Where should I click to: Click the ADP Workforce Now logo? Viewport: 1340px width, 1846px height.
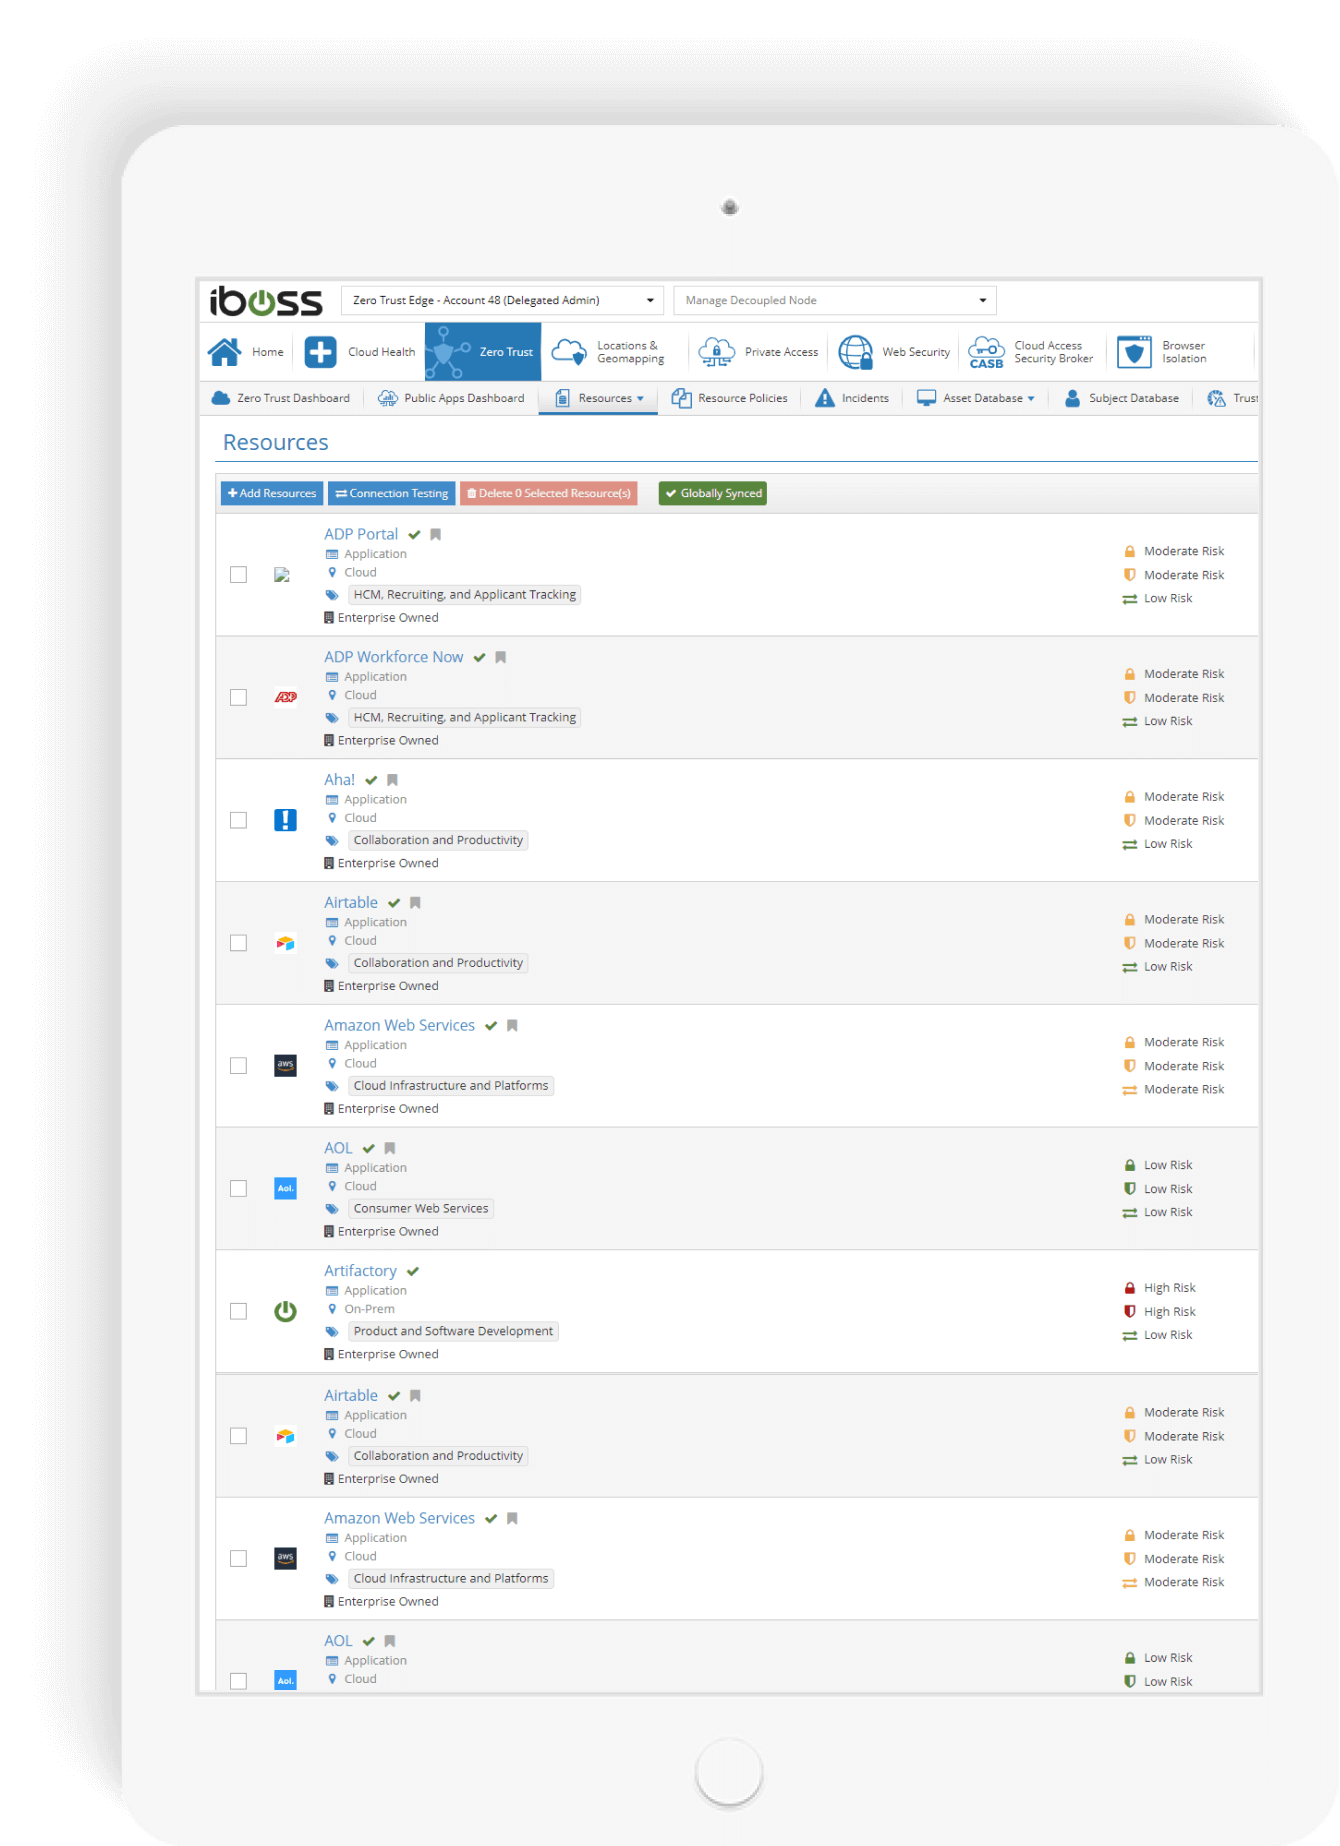(x=285, y=697)
